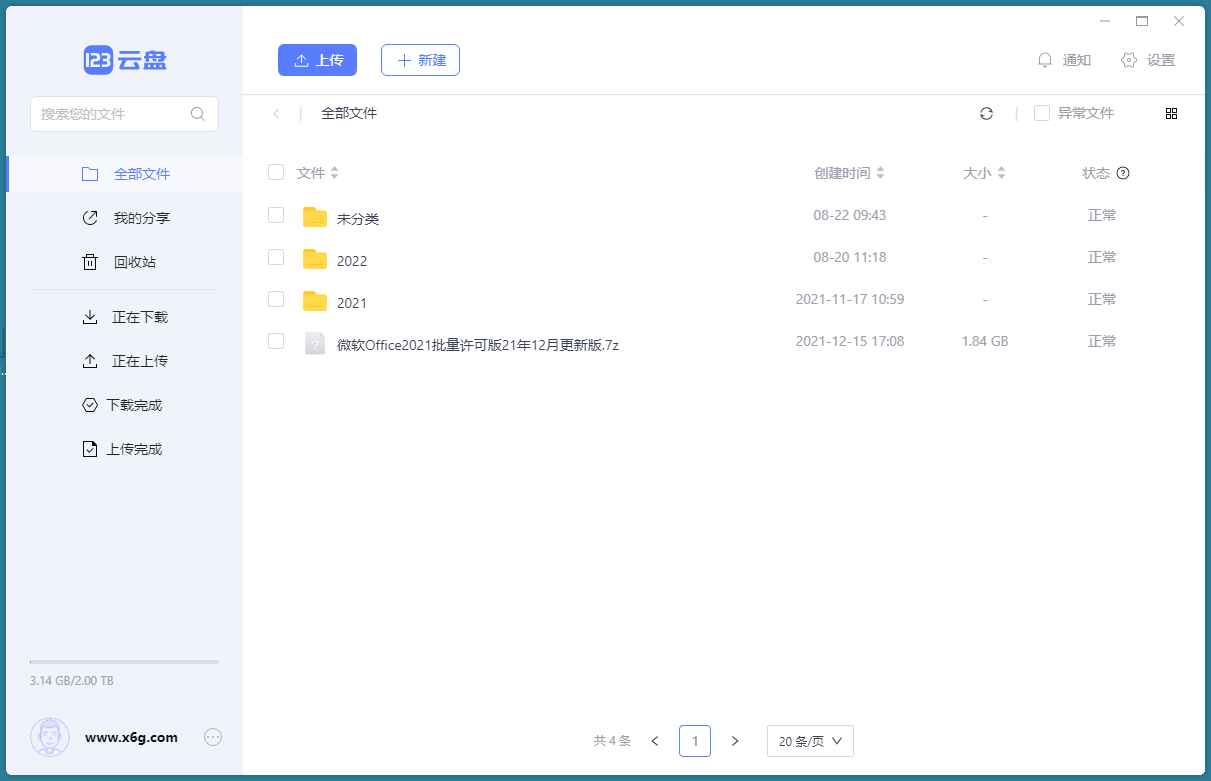Visit the www.x6g.com link
The image size is (1211, 781).
tap(128, 737)
